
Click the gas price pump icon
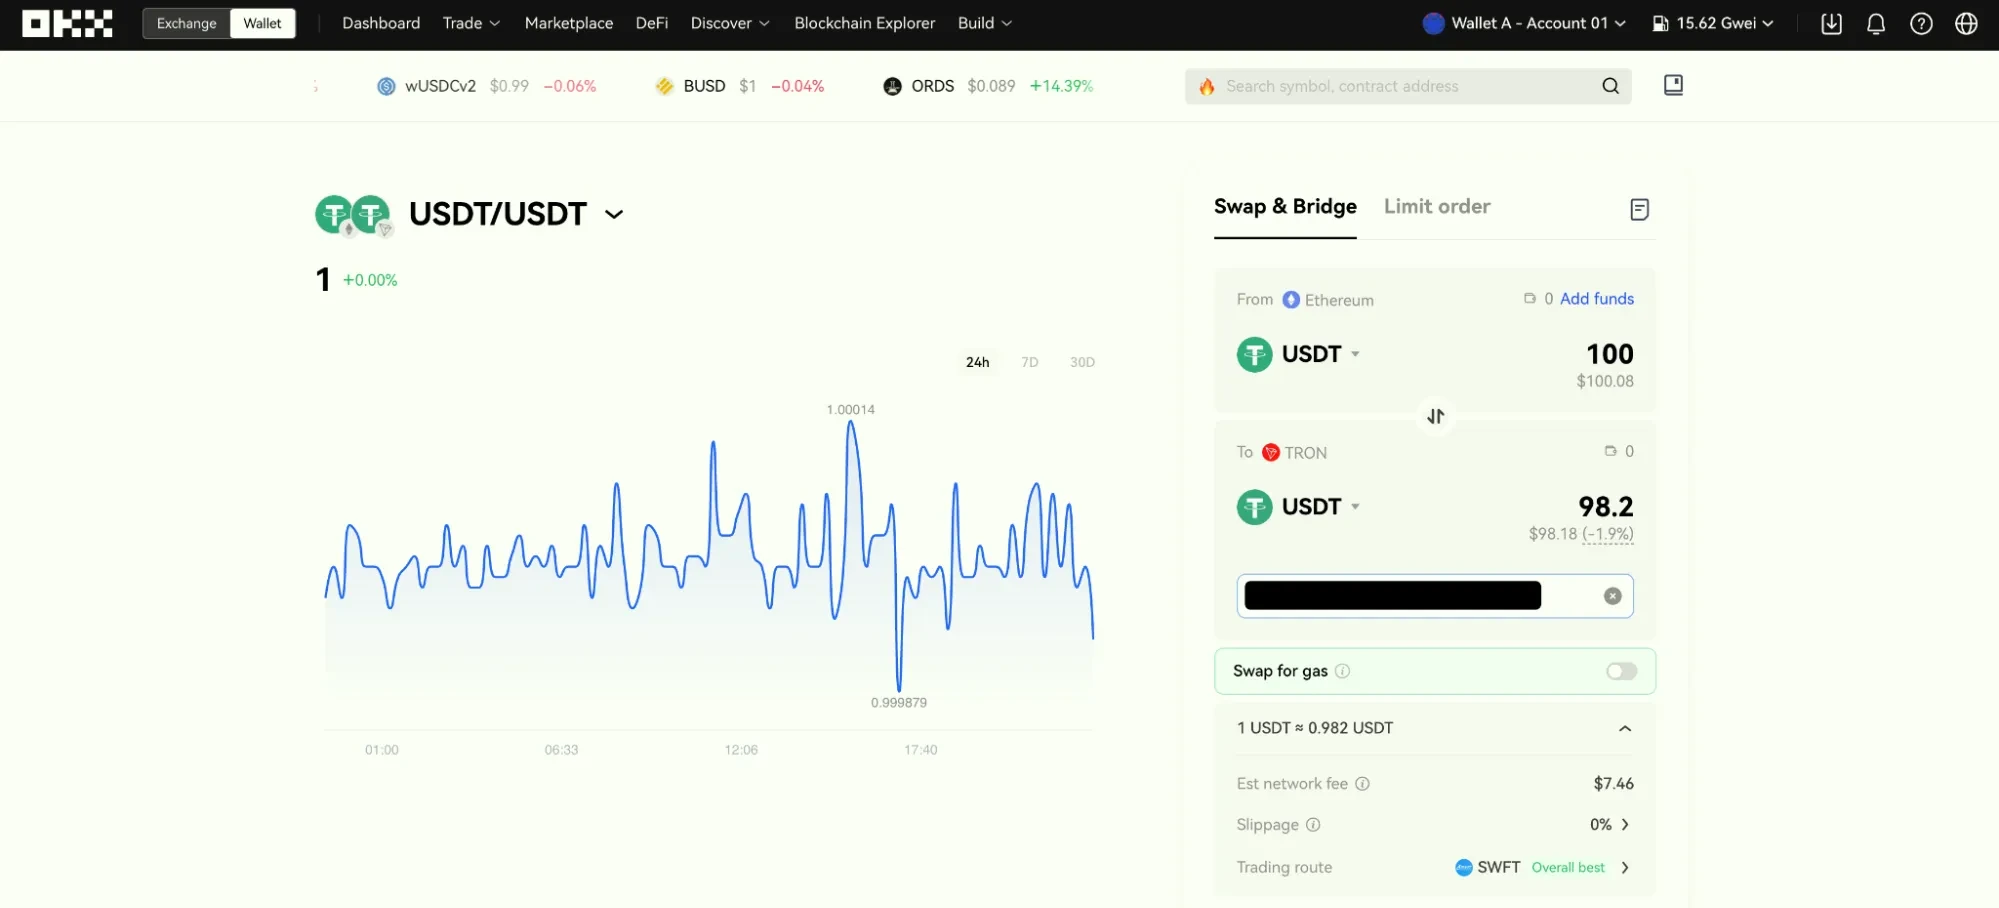point(1660,23)
